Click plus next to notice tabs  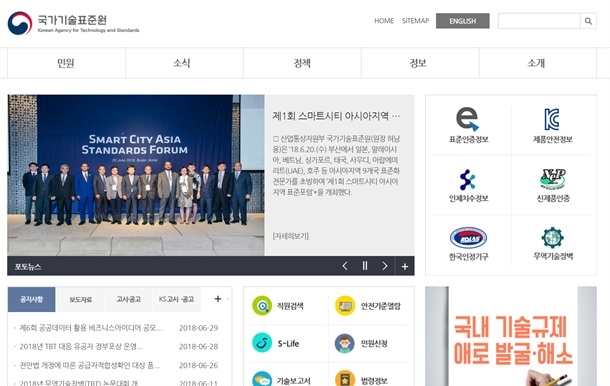click(218, 299)
